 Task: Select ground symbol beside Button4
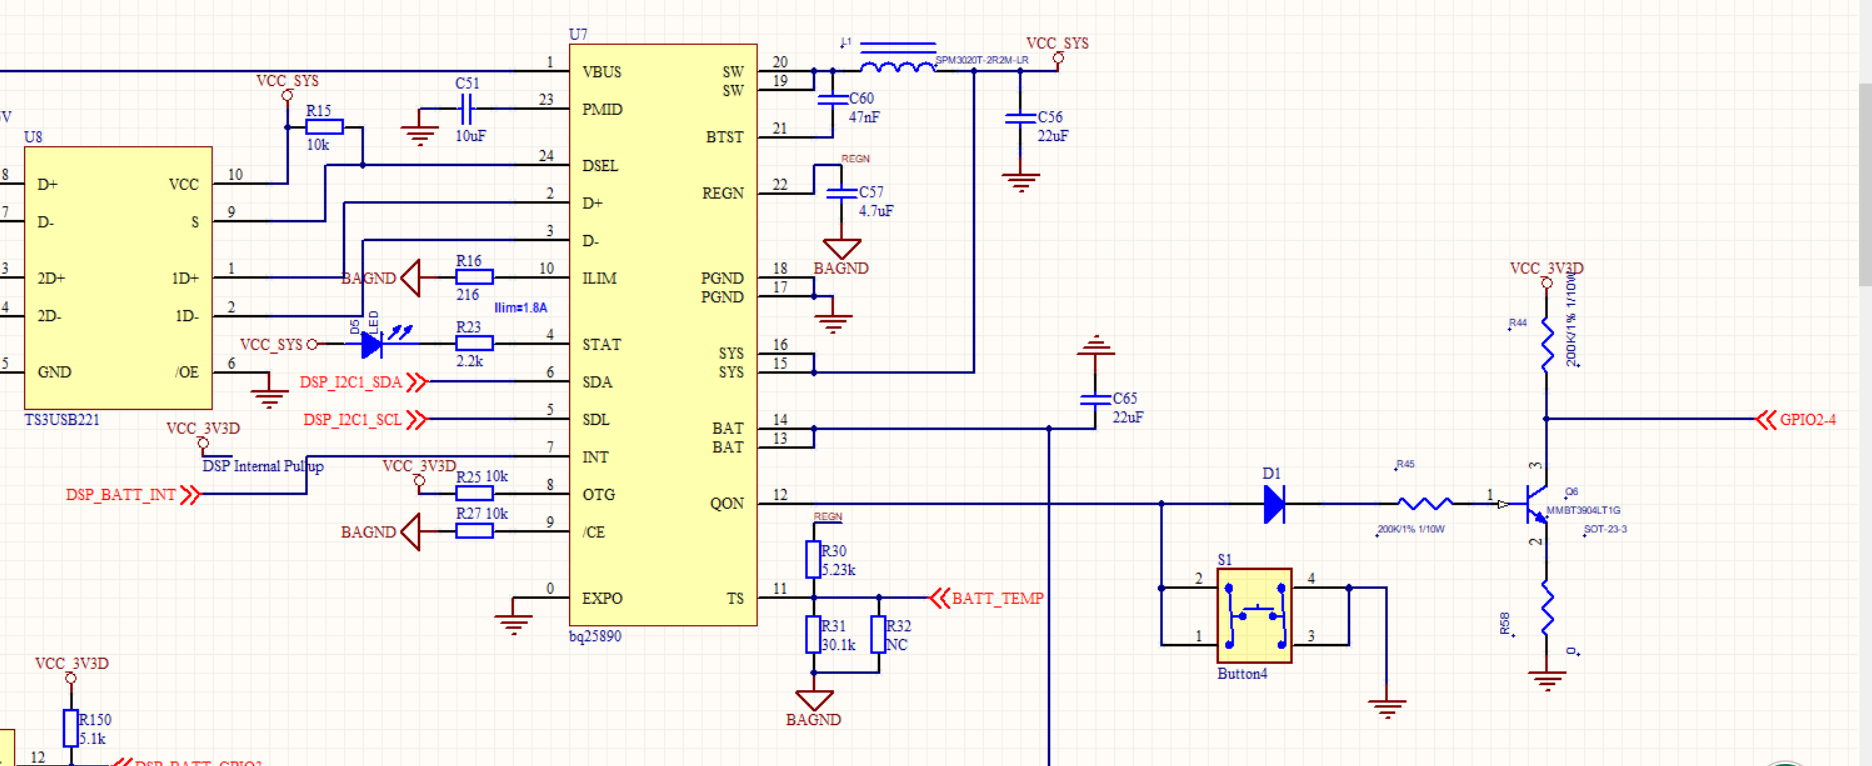pyautogui.click(x=1387, y=708)
